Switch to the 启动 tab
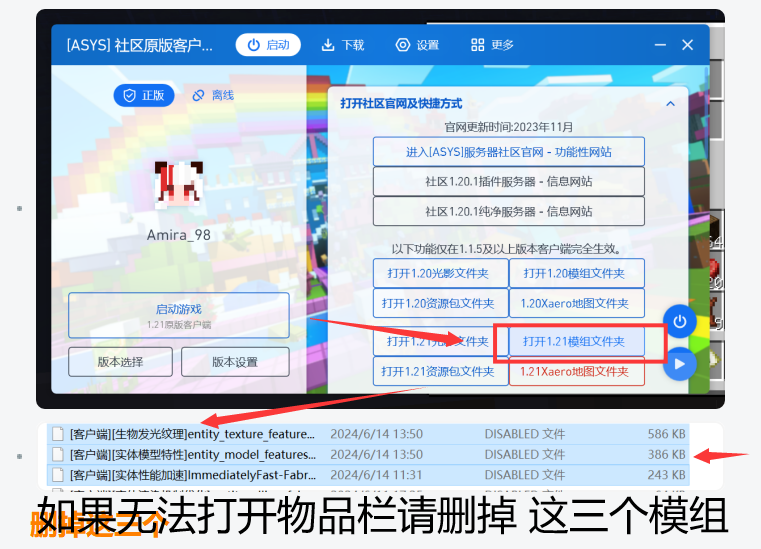761x549 pixels. click(268, 45)
